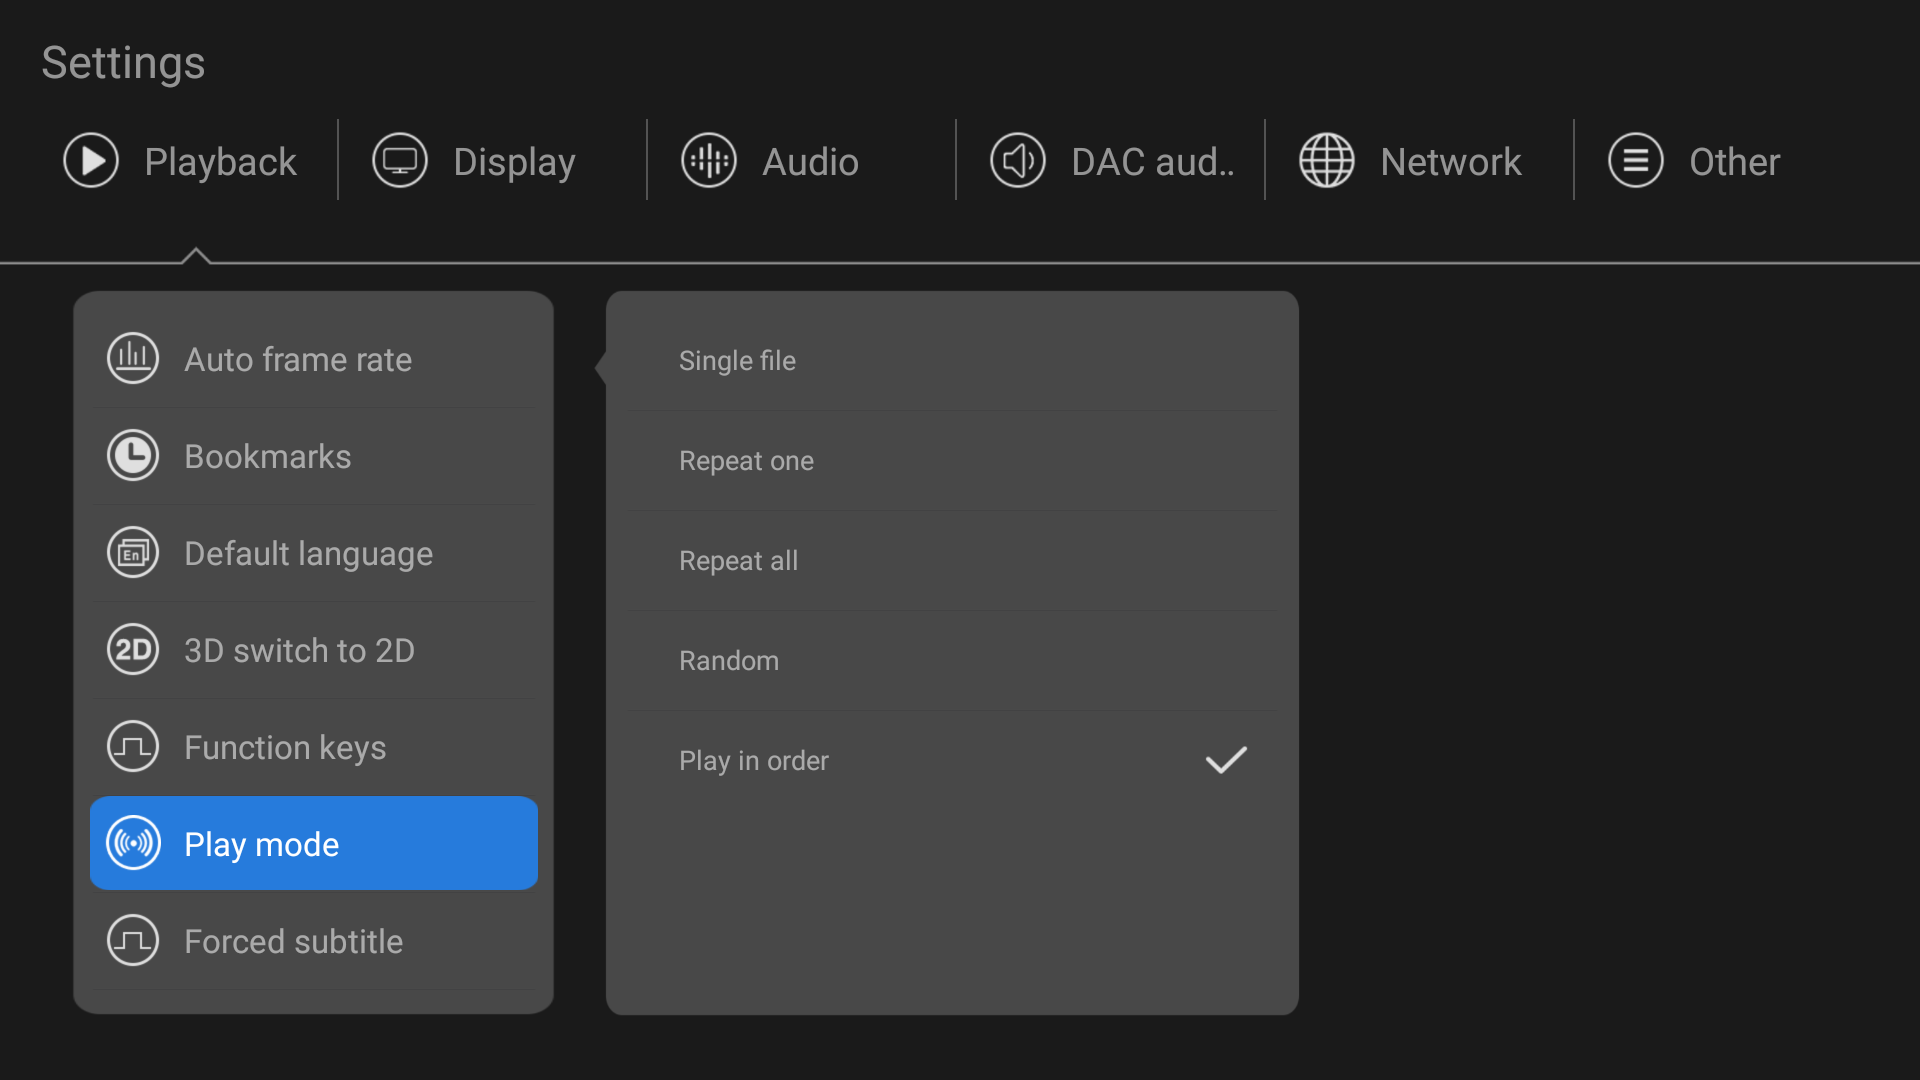1920x1080 pixels.
Task: Open the Other settings tab
Action: 1729,161
